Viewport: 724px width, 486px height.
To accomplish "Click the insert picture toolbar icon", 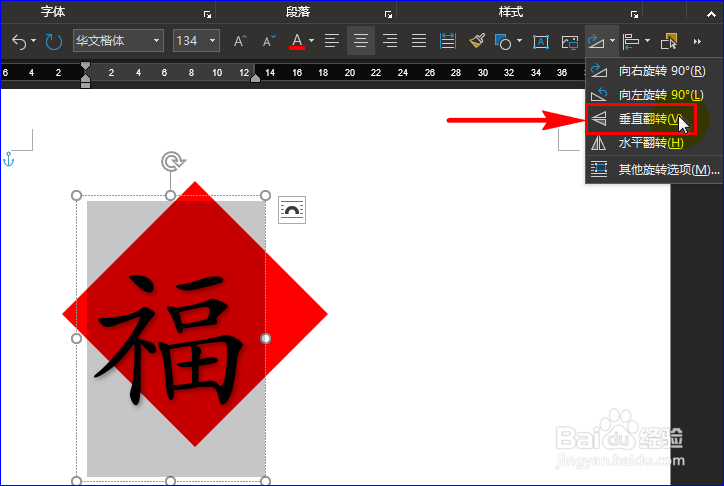I will (x=569, y=42).
